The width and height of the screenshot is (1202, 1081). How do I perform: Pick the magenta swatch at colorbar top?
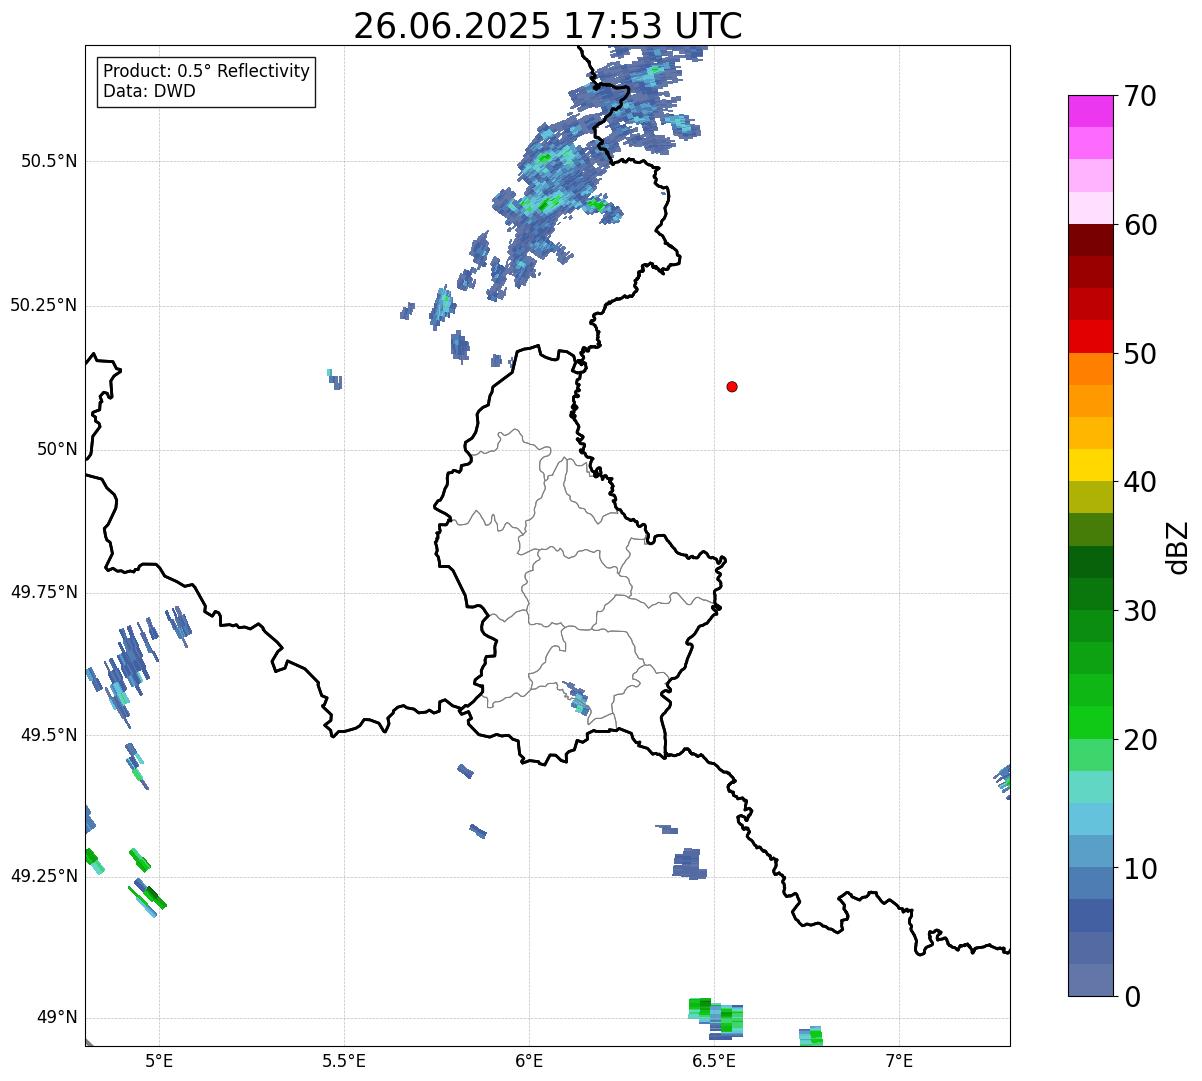click(1091, 111)
